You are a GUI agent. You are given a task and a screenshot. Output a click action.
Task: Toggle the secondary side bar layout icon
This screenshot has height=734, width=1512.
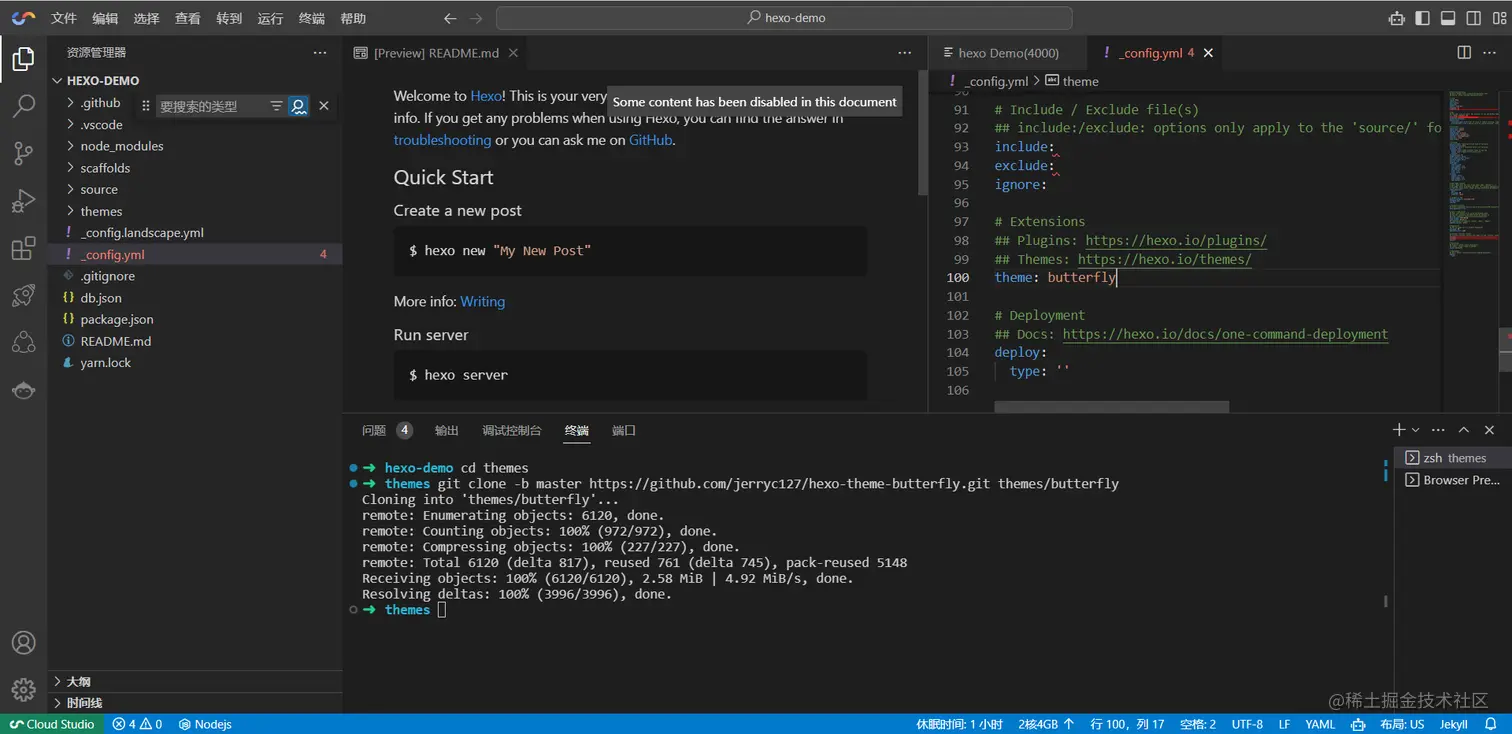coord(1474,18)
